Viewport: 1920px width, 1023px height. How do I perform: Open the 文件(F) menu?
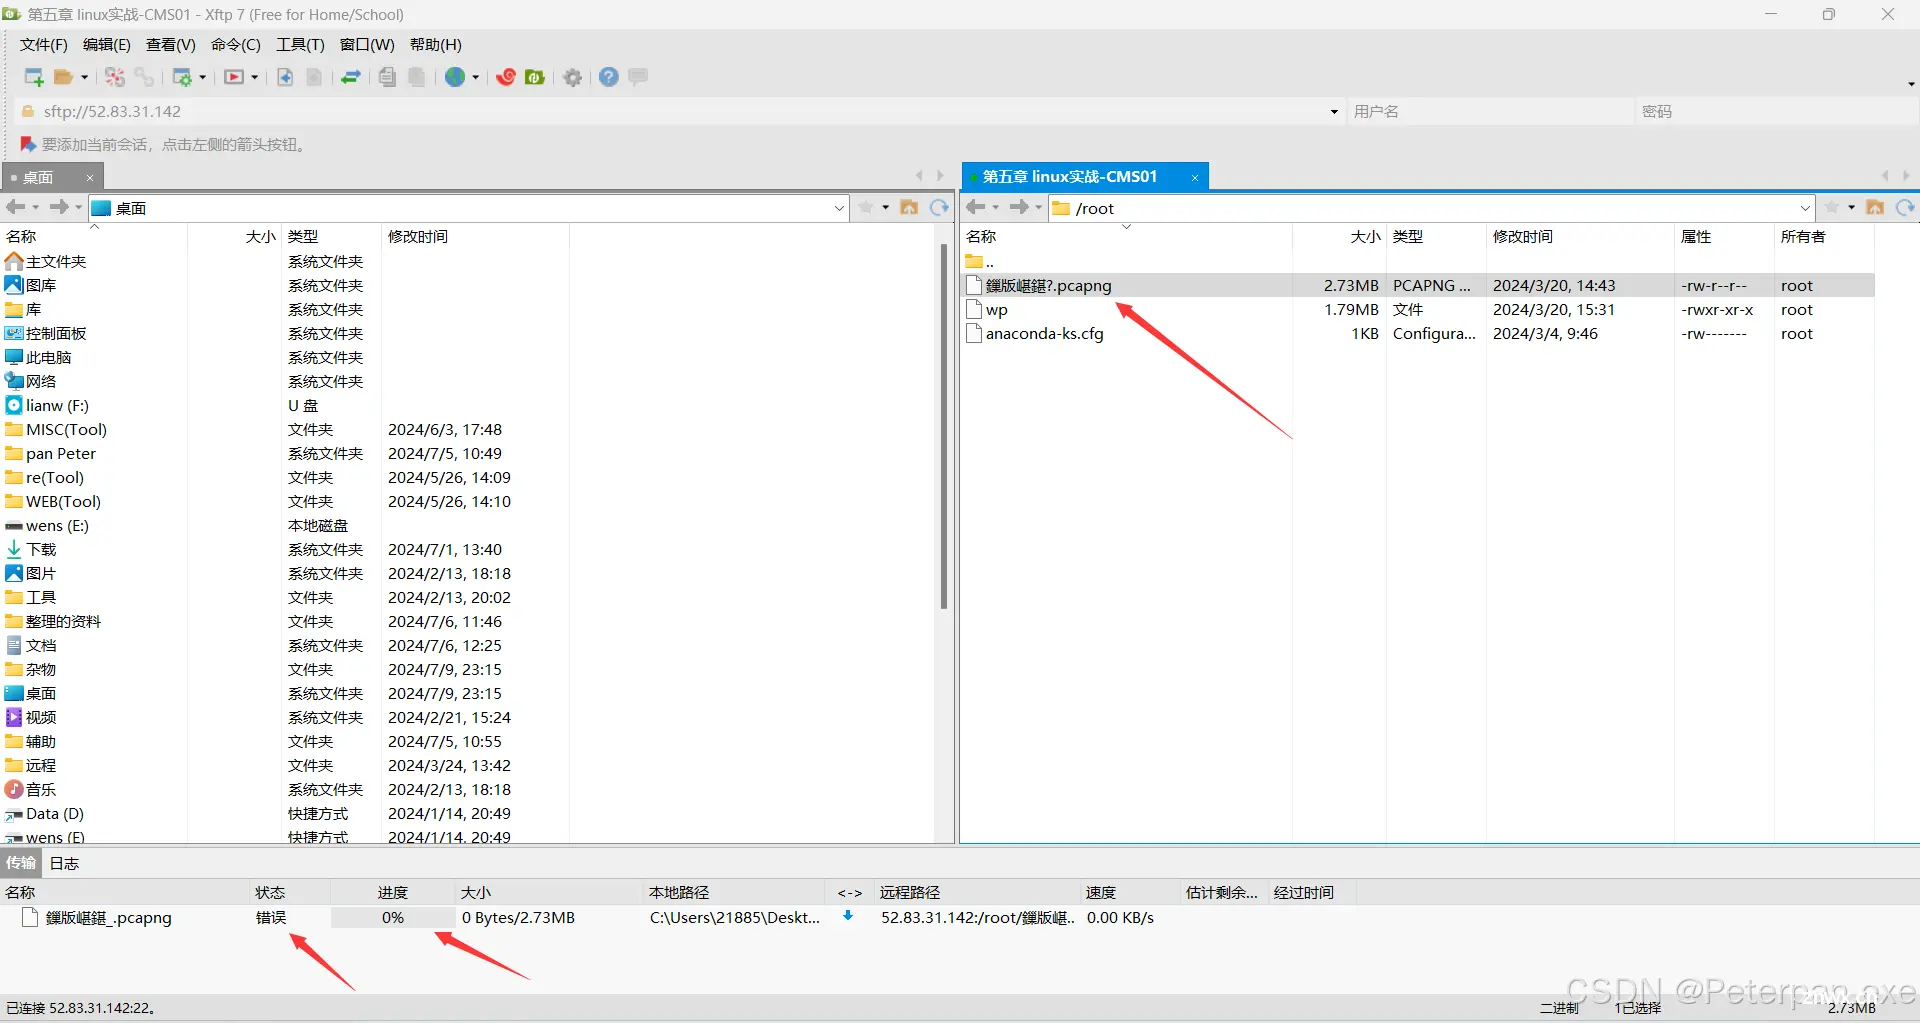[x=44, y=45]
